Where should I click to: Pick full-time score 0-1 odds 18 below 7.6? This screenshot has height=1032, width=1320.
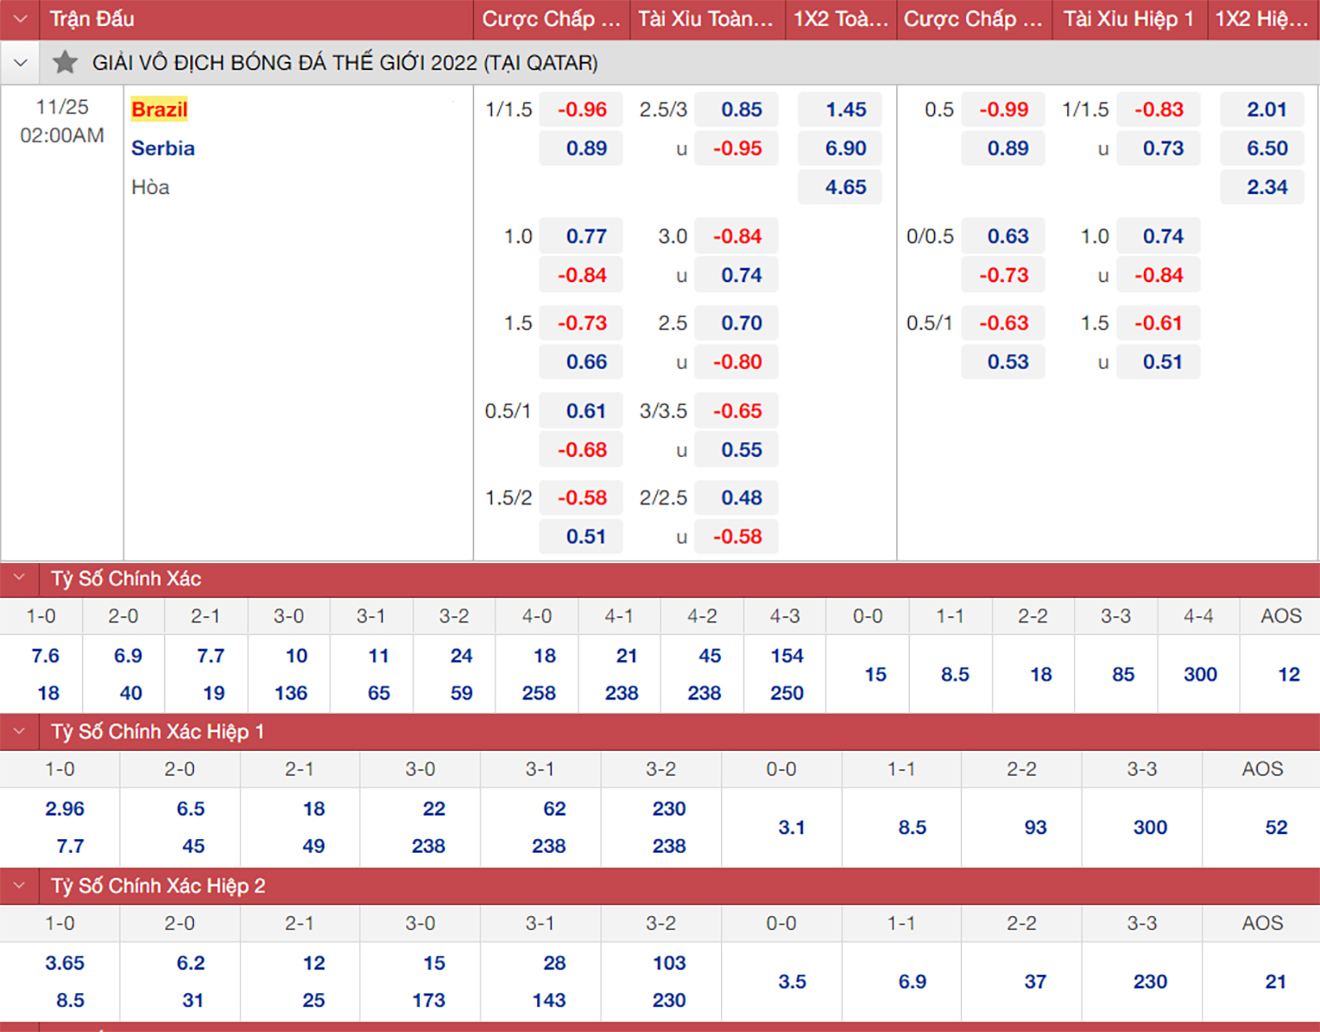[x=48, y=693]
